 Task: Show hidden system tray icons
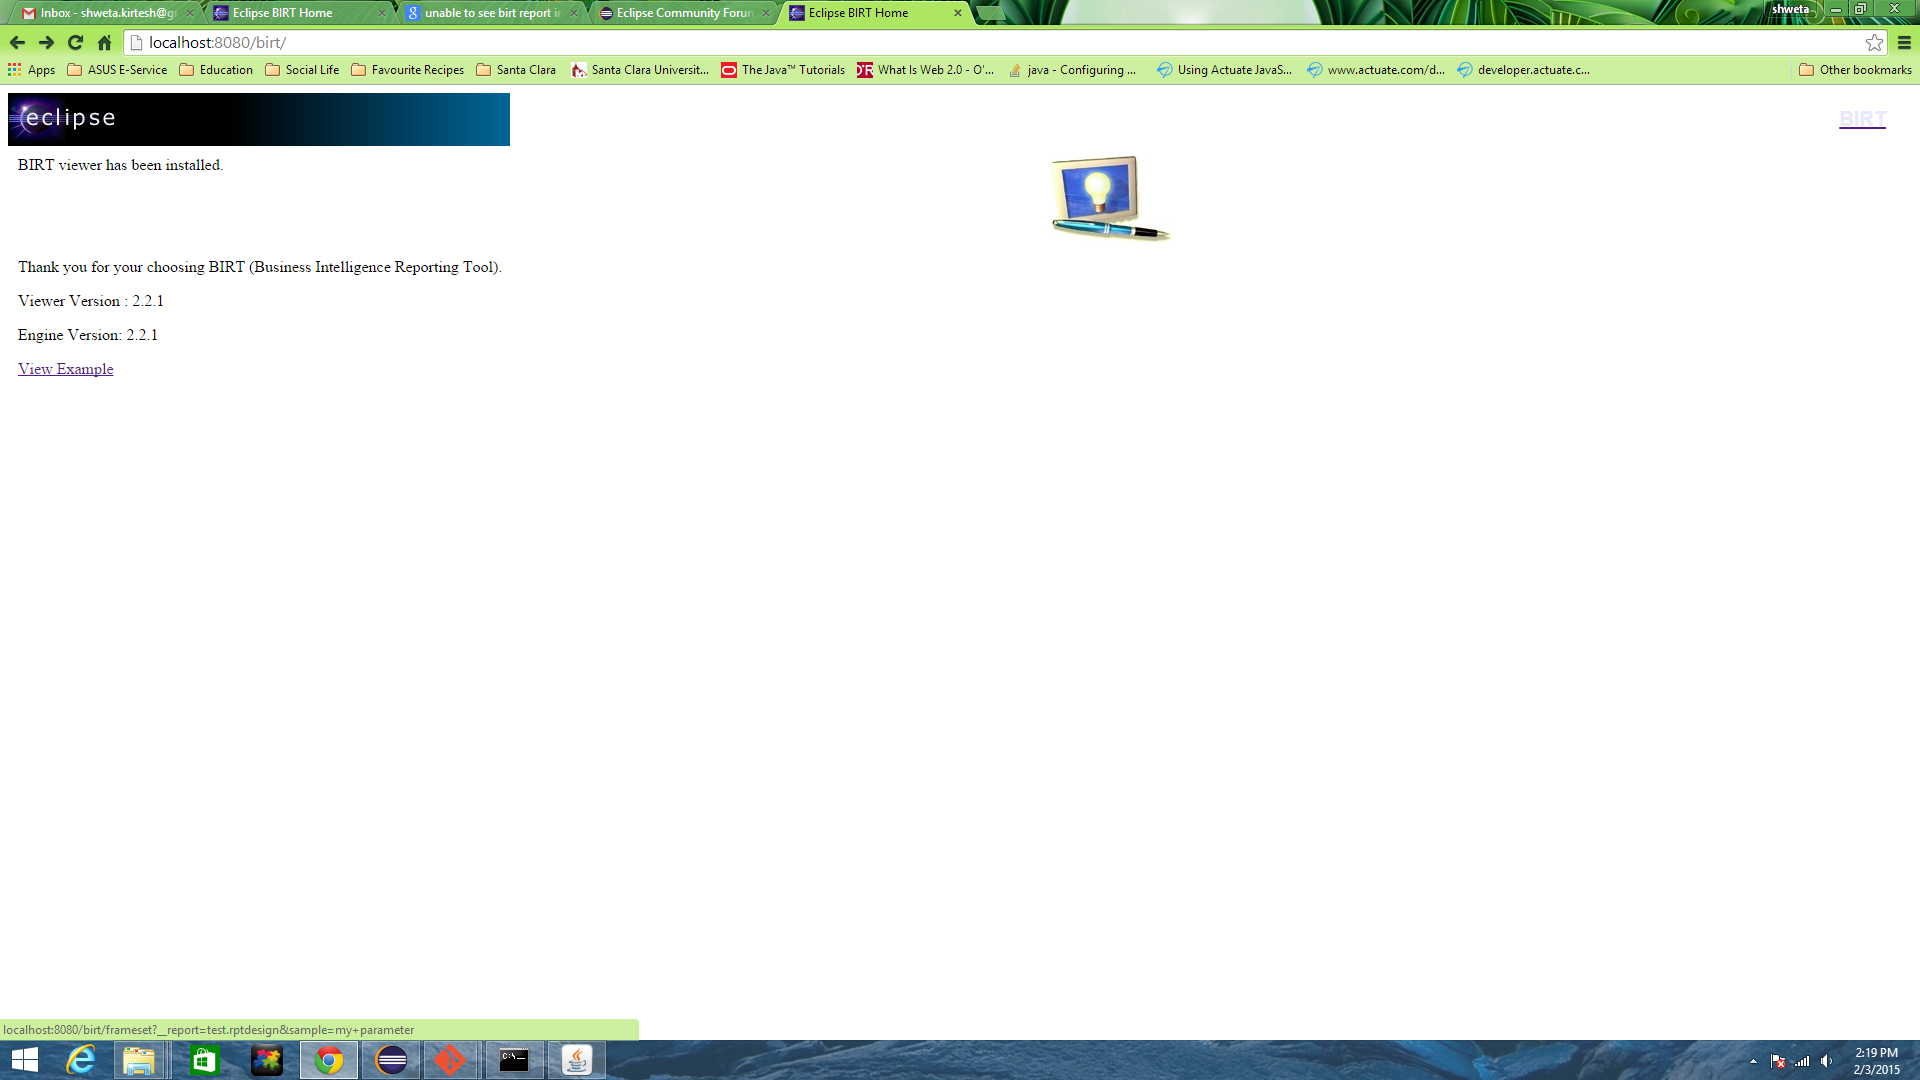(x=1753, y=1061)
